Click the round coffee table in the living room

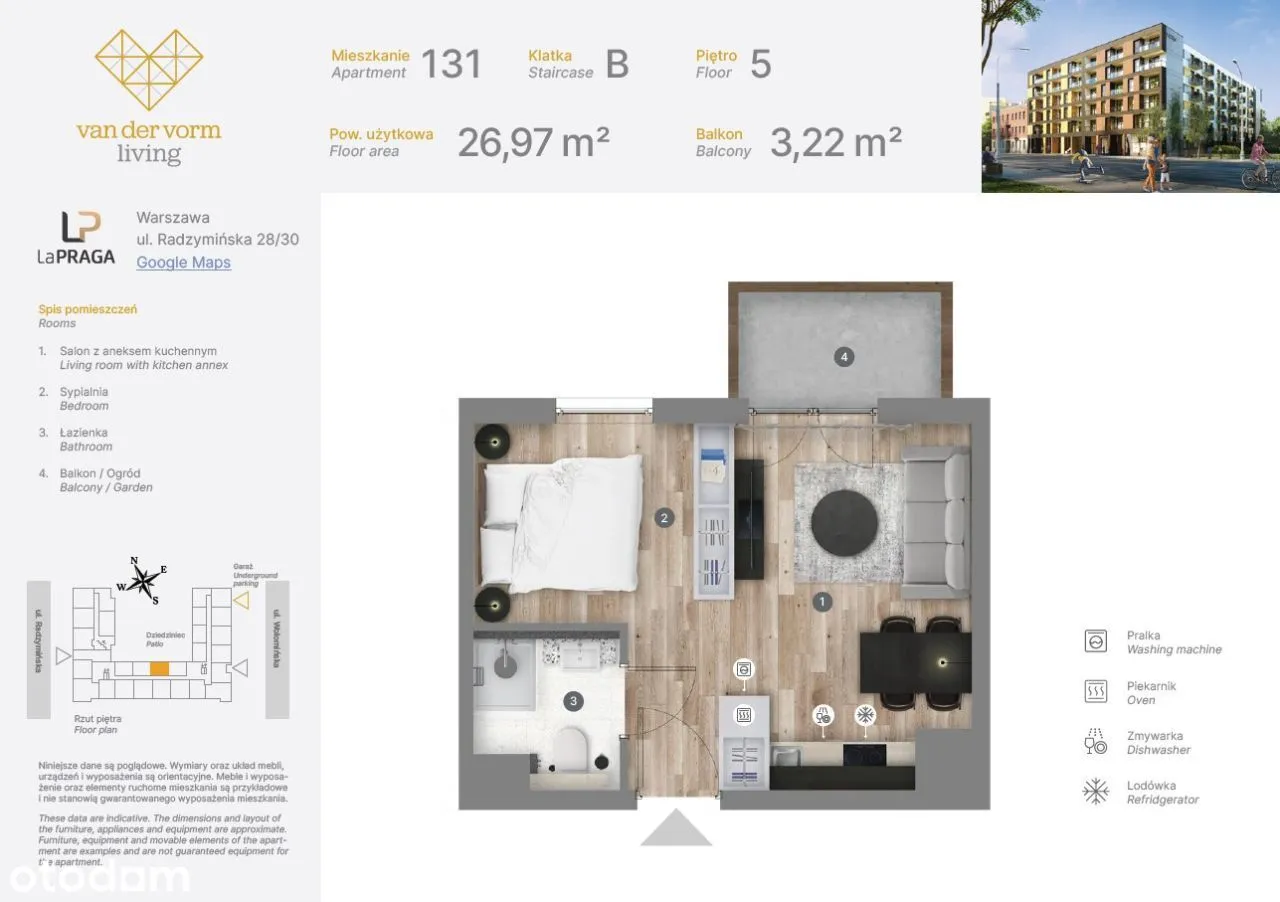click(845, 521)
